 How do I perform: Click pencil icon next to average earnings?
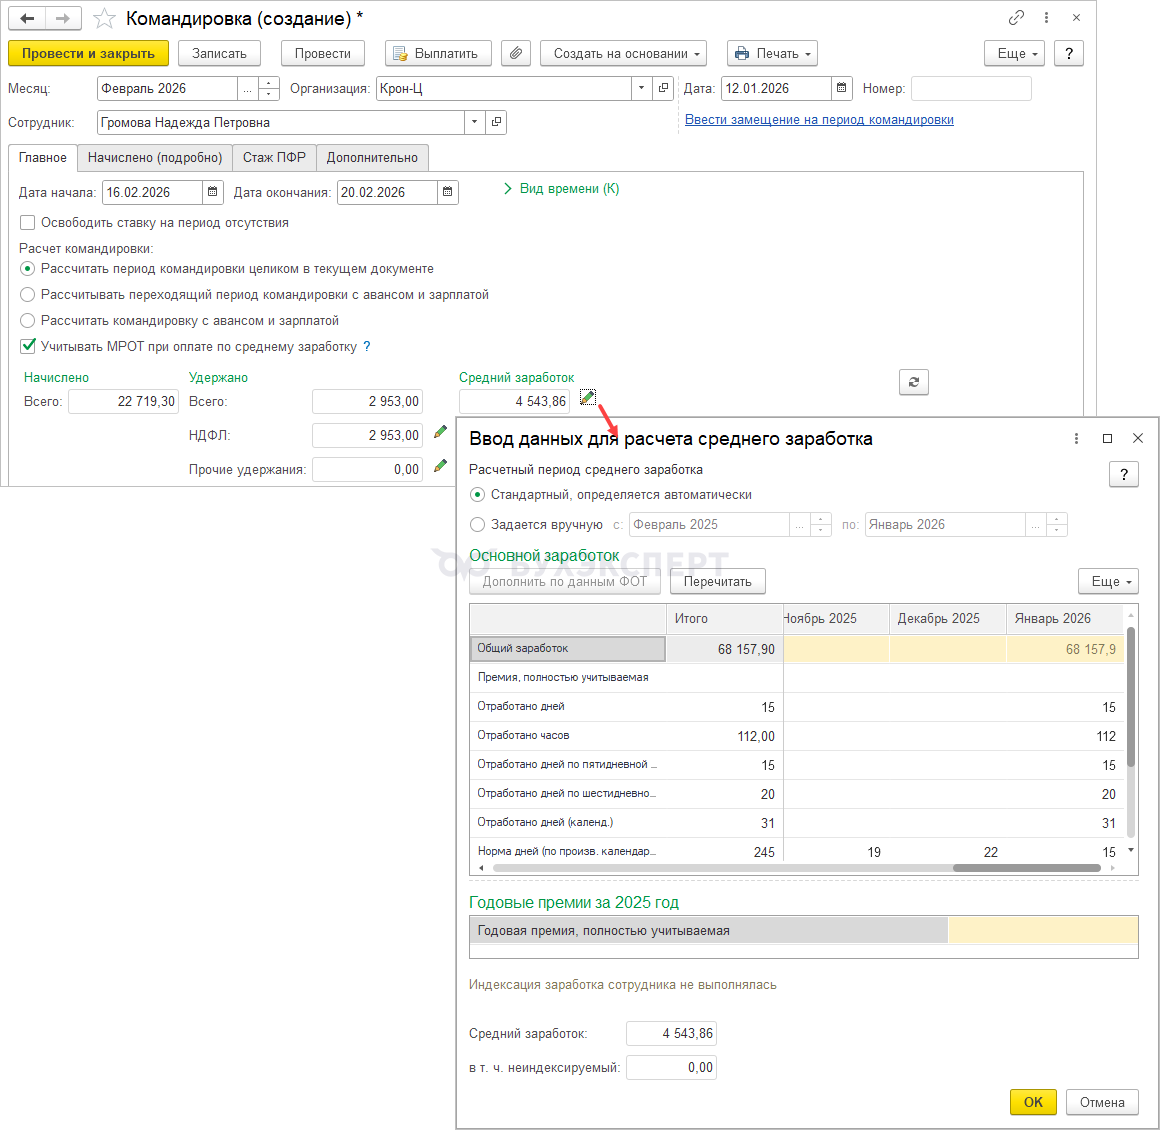(587, 398)
